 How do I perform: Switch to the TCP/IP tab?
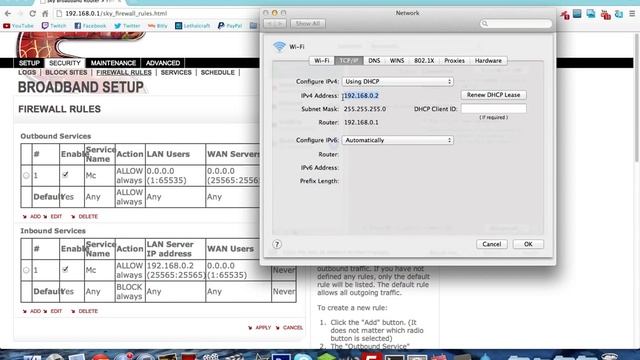tap(349, 60)
